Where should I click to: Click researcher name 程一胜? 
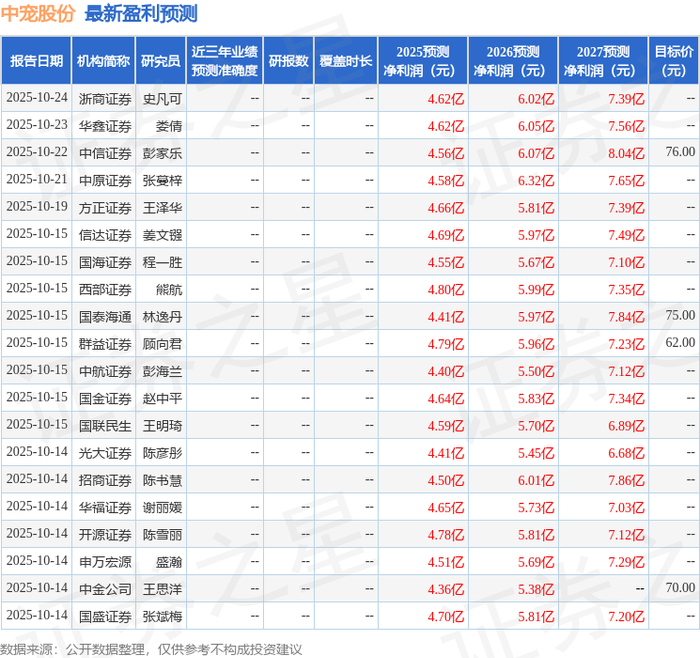pyautogui.click(x=162, y=262)
